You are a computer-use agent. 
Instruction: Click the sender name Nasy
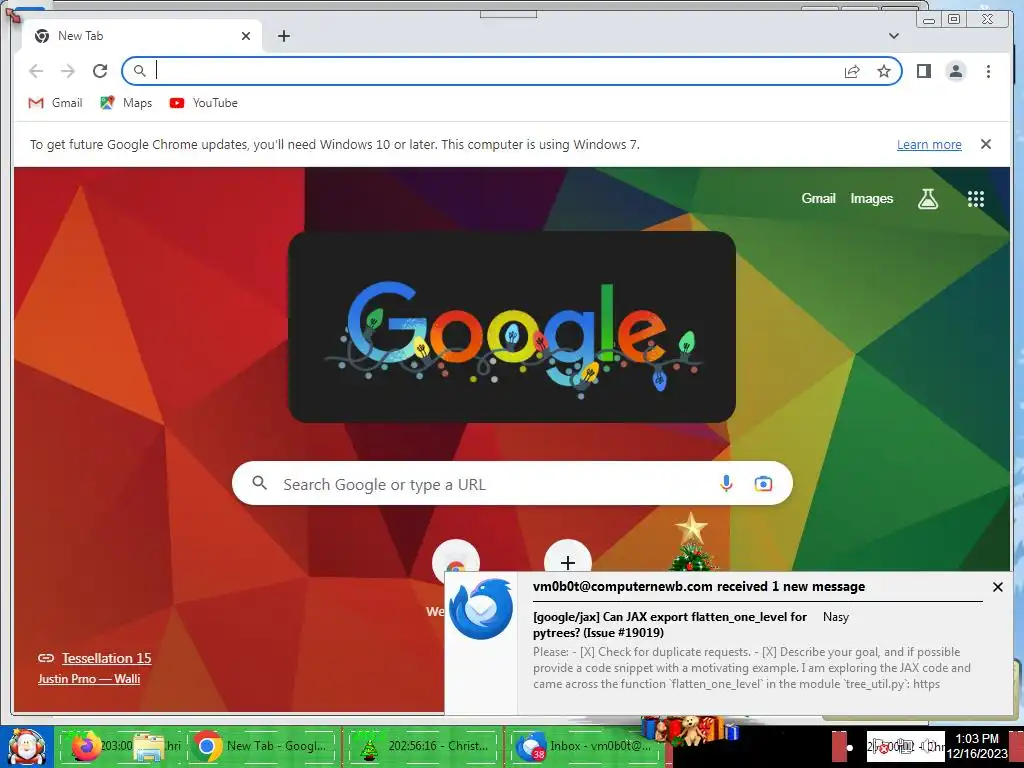(835, 616)
